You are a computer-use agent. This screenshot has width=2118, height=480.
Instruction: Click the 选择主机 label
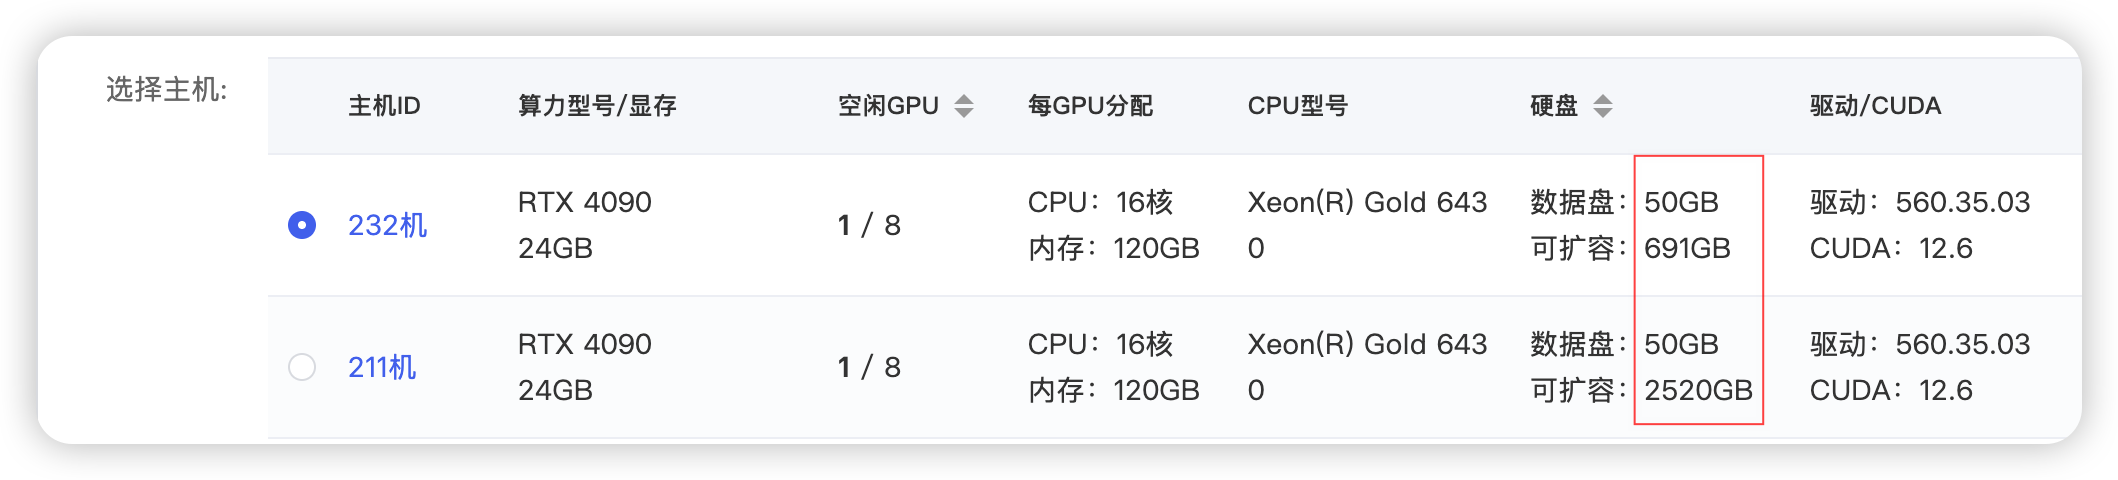(x=167, y=90)
